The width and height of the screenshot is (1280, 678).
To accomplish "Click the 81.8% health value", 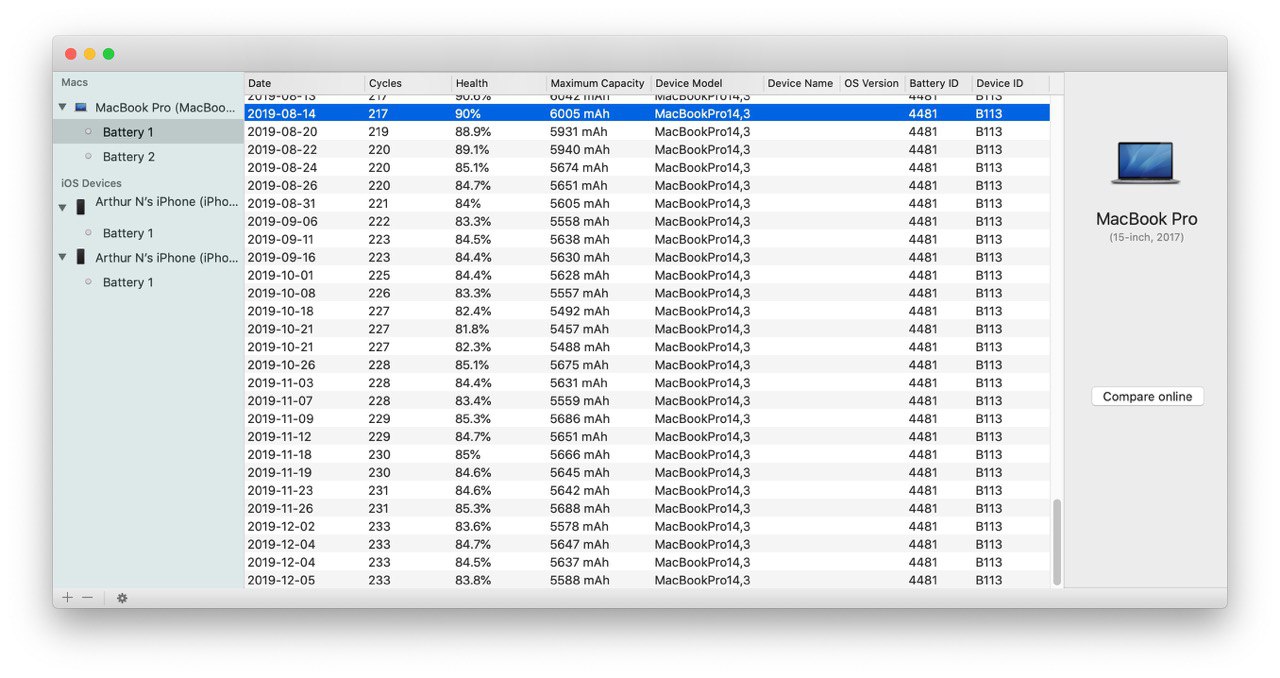I will (x=473, y=329).
